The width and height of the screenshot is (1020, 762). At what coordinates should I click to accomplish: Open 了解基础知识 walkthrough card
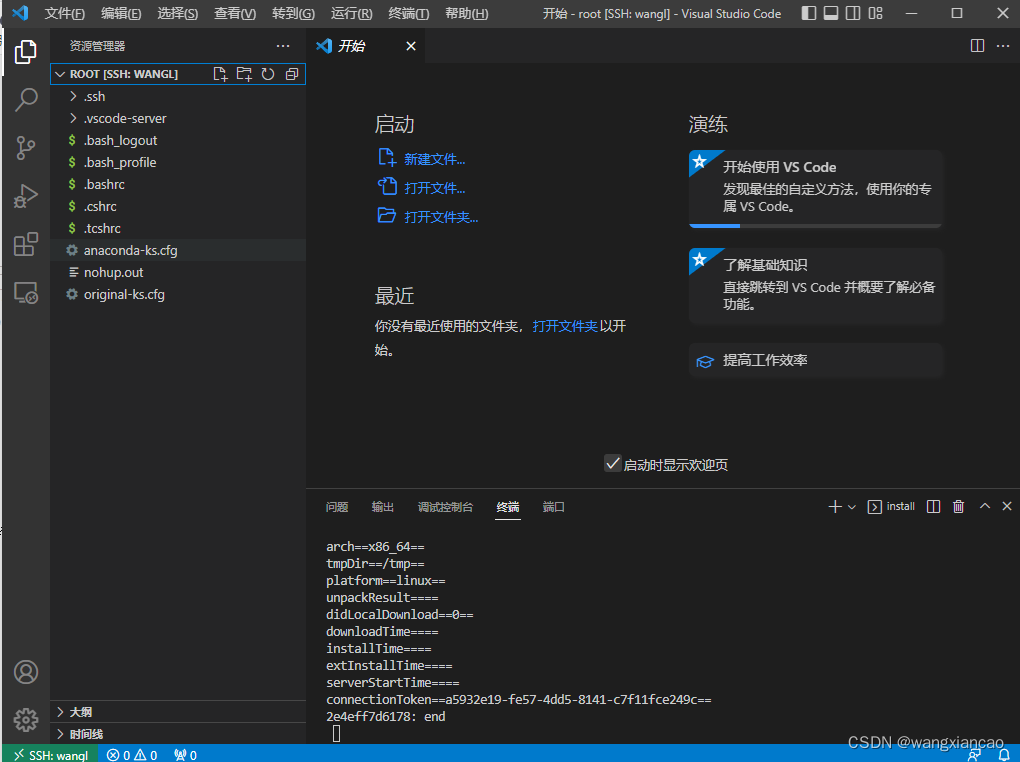click(x=816, y=286)
